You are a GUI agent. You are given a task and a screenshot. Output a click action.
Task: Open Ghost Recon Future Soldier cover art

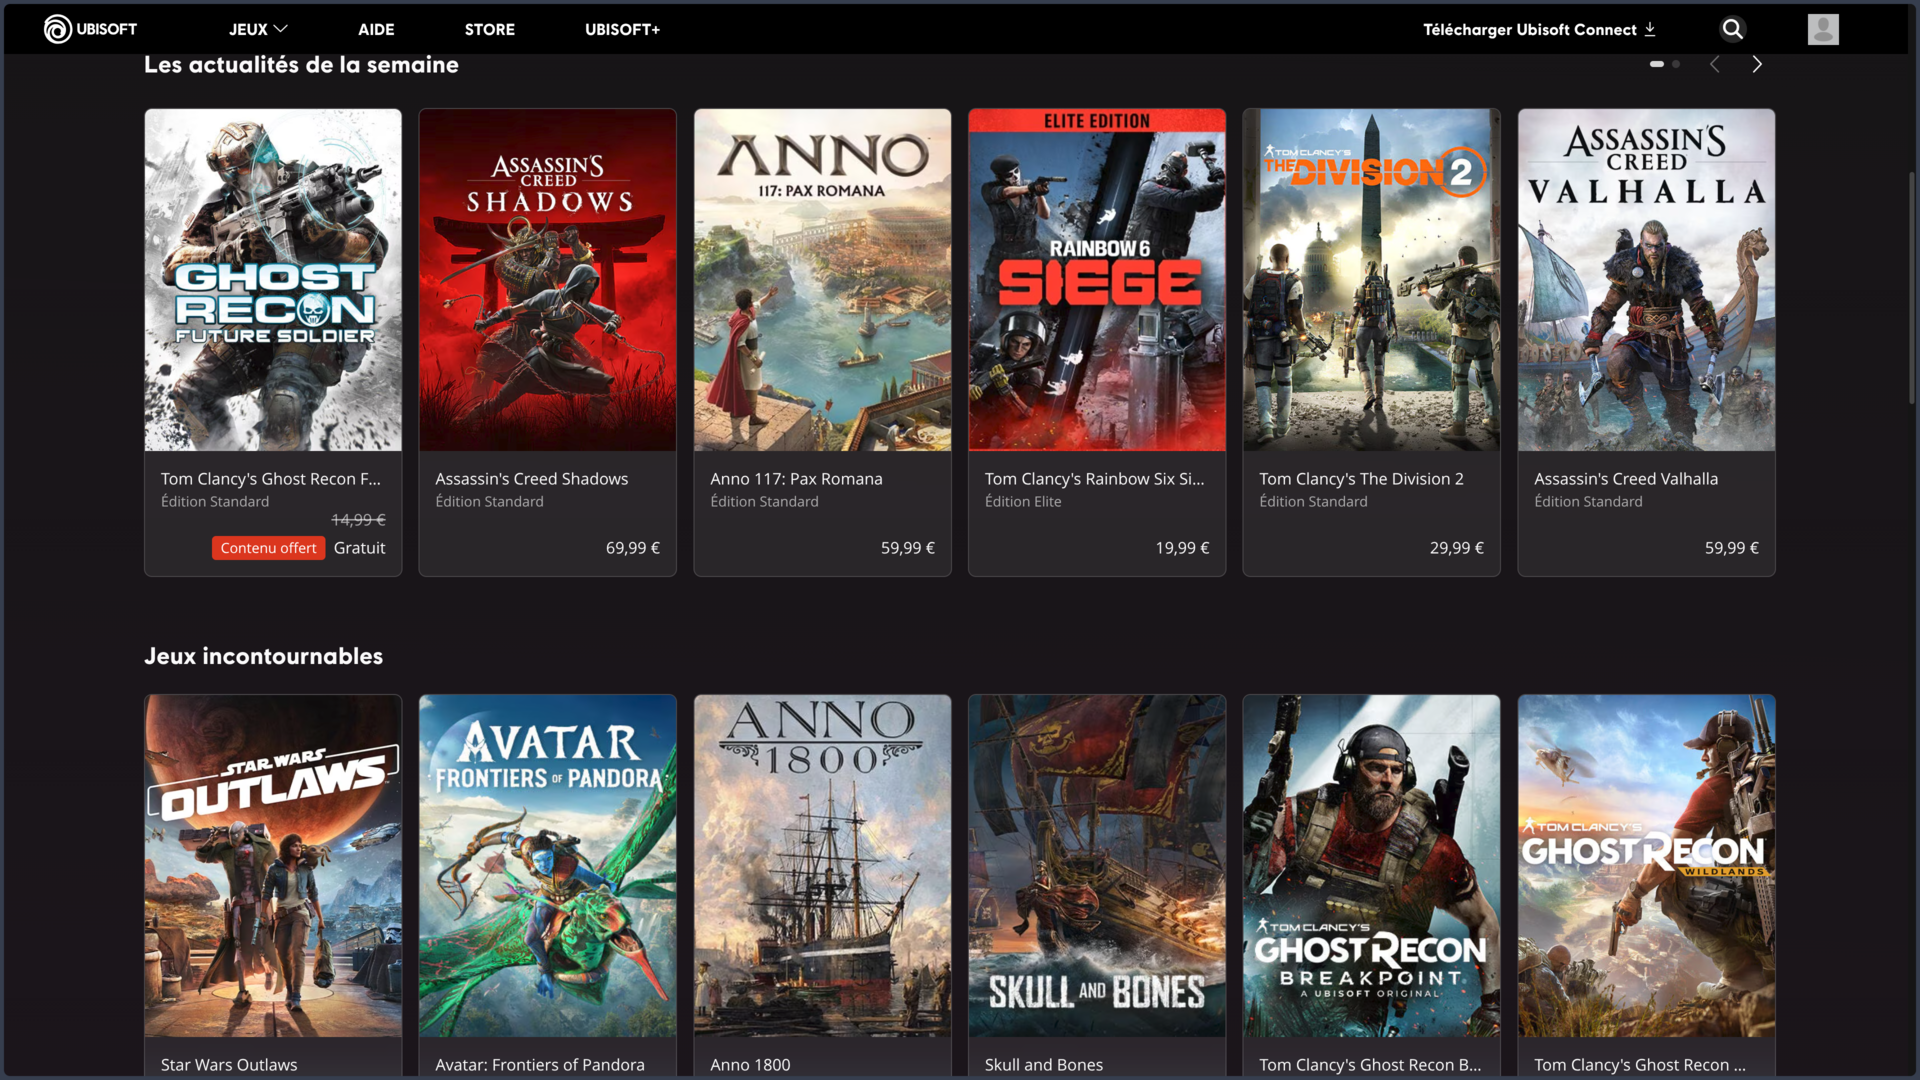click(273, 280)
